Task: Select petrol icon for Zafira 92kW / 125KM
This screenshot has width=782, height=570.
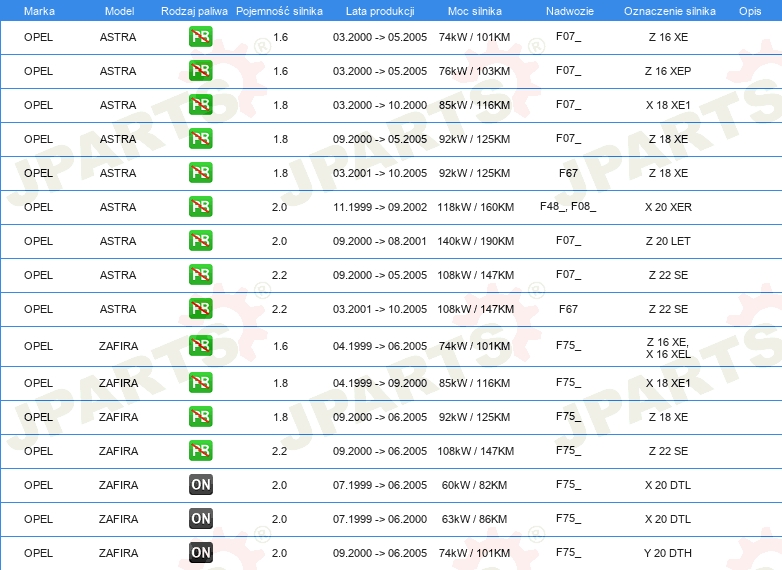Action: pos(200,416)
